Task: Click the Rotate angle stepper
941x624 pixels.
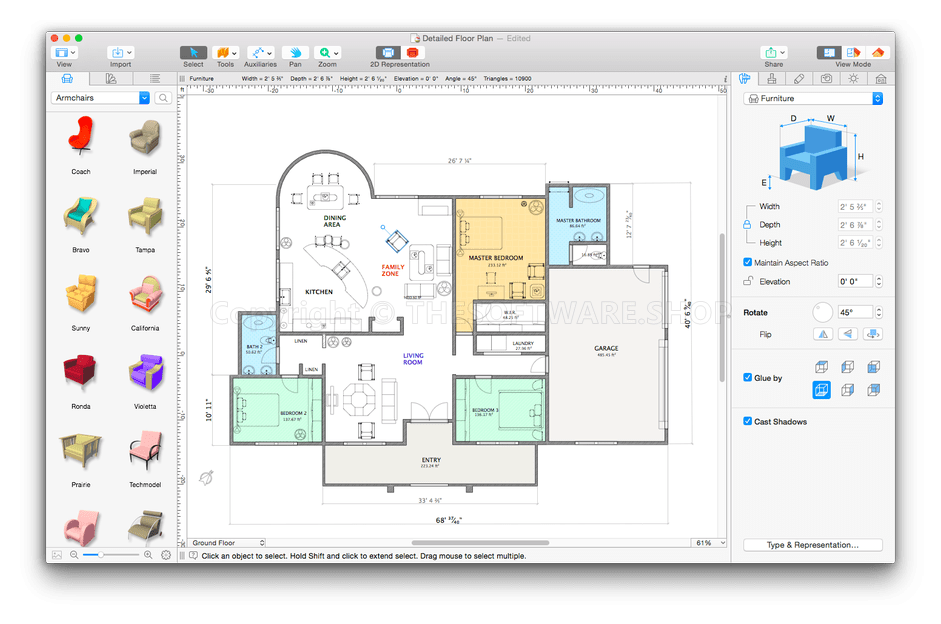Action: click(x=879, y=312)
